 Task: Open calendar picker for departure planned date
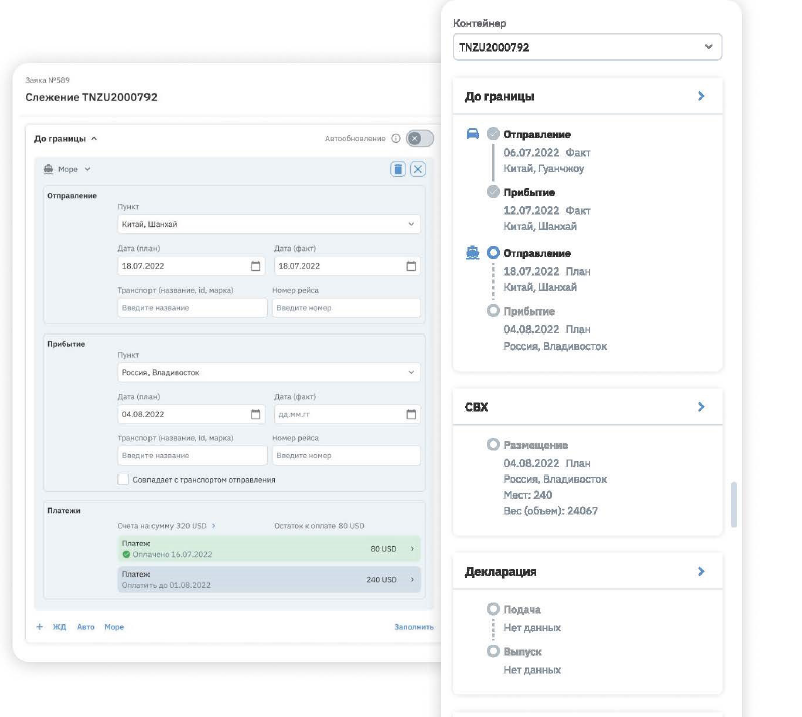tap(255, 266)
